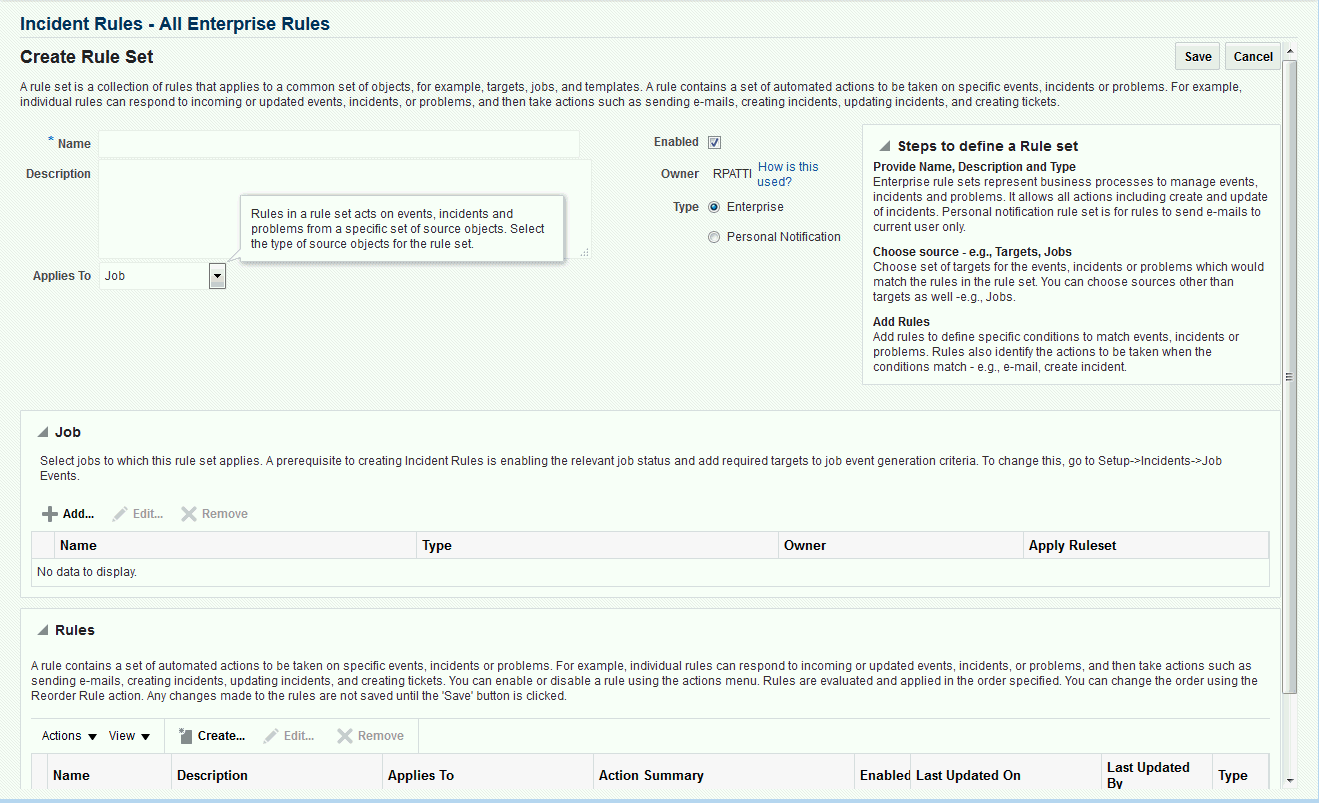This screenshot has width=1319, height=803.
Task: Save the rule set
Action: [x=1198, y=56]
